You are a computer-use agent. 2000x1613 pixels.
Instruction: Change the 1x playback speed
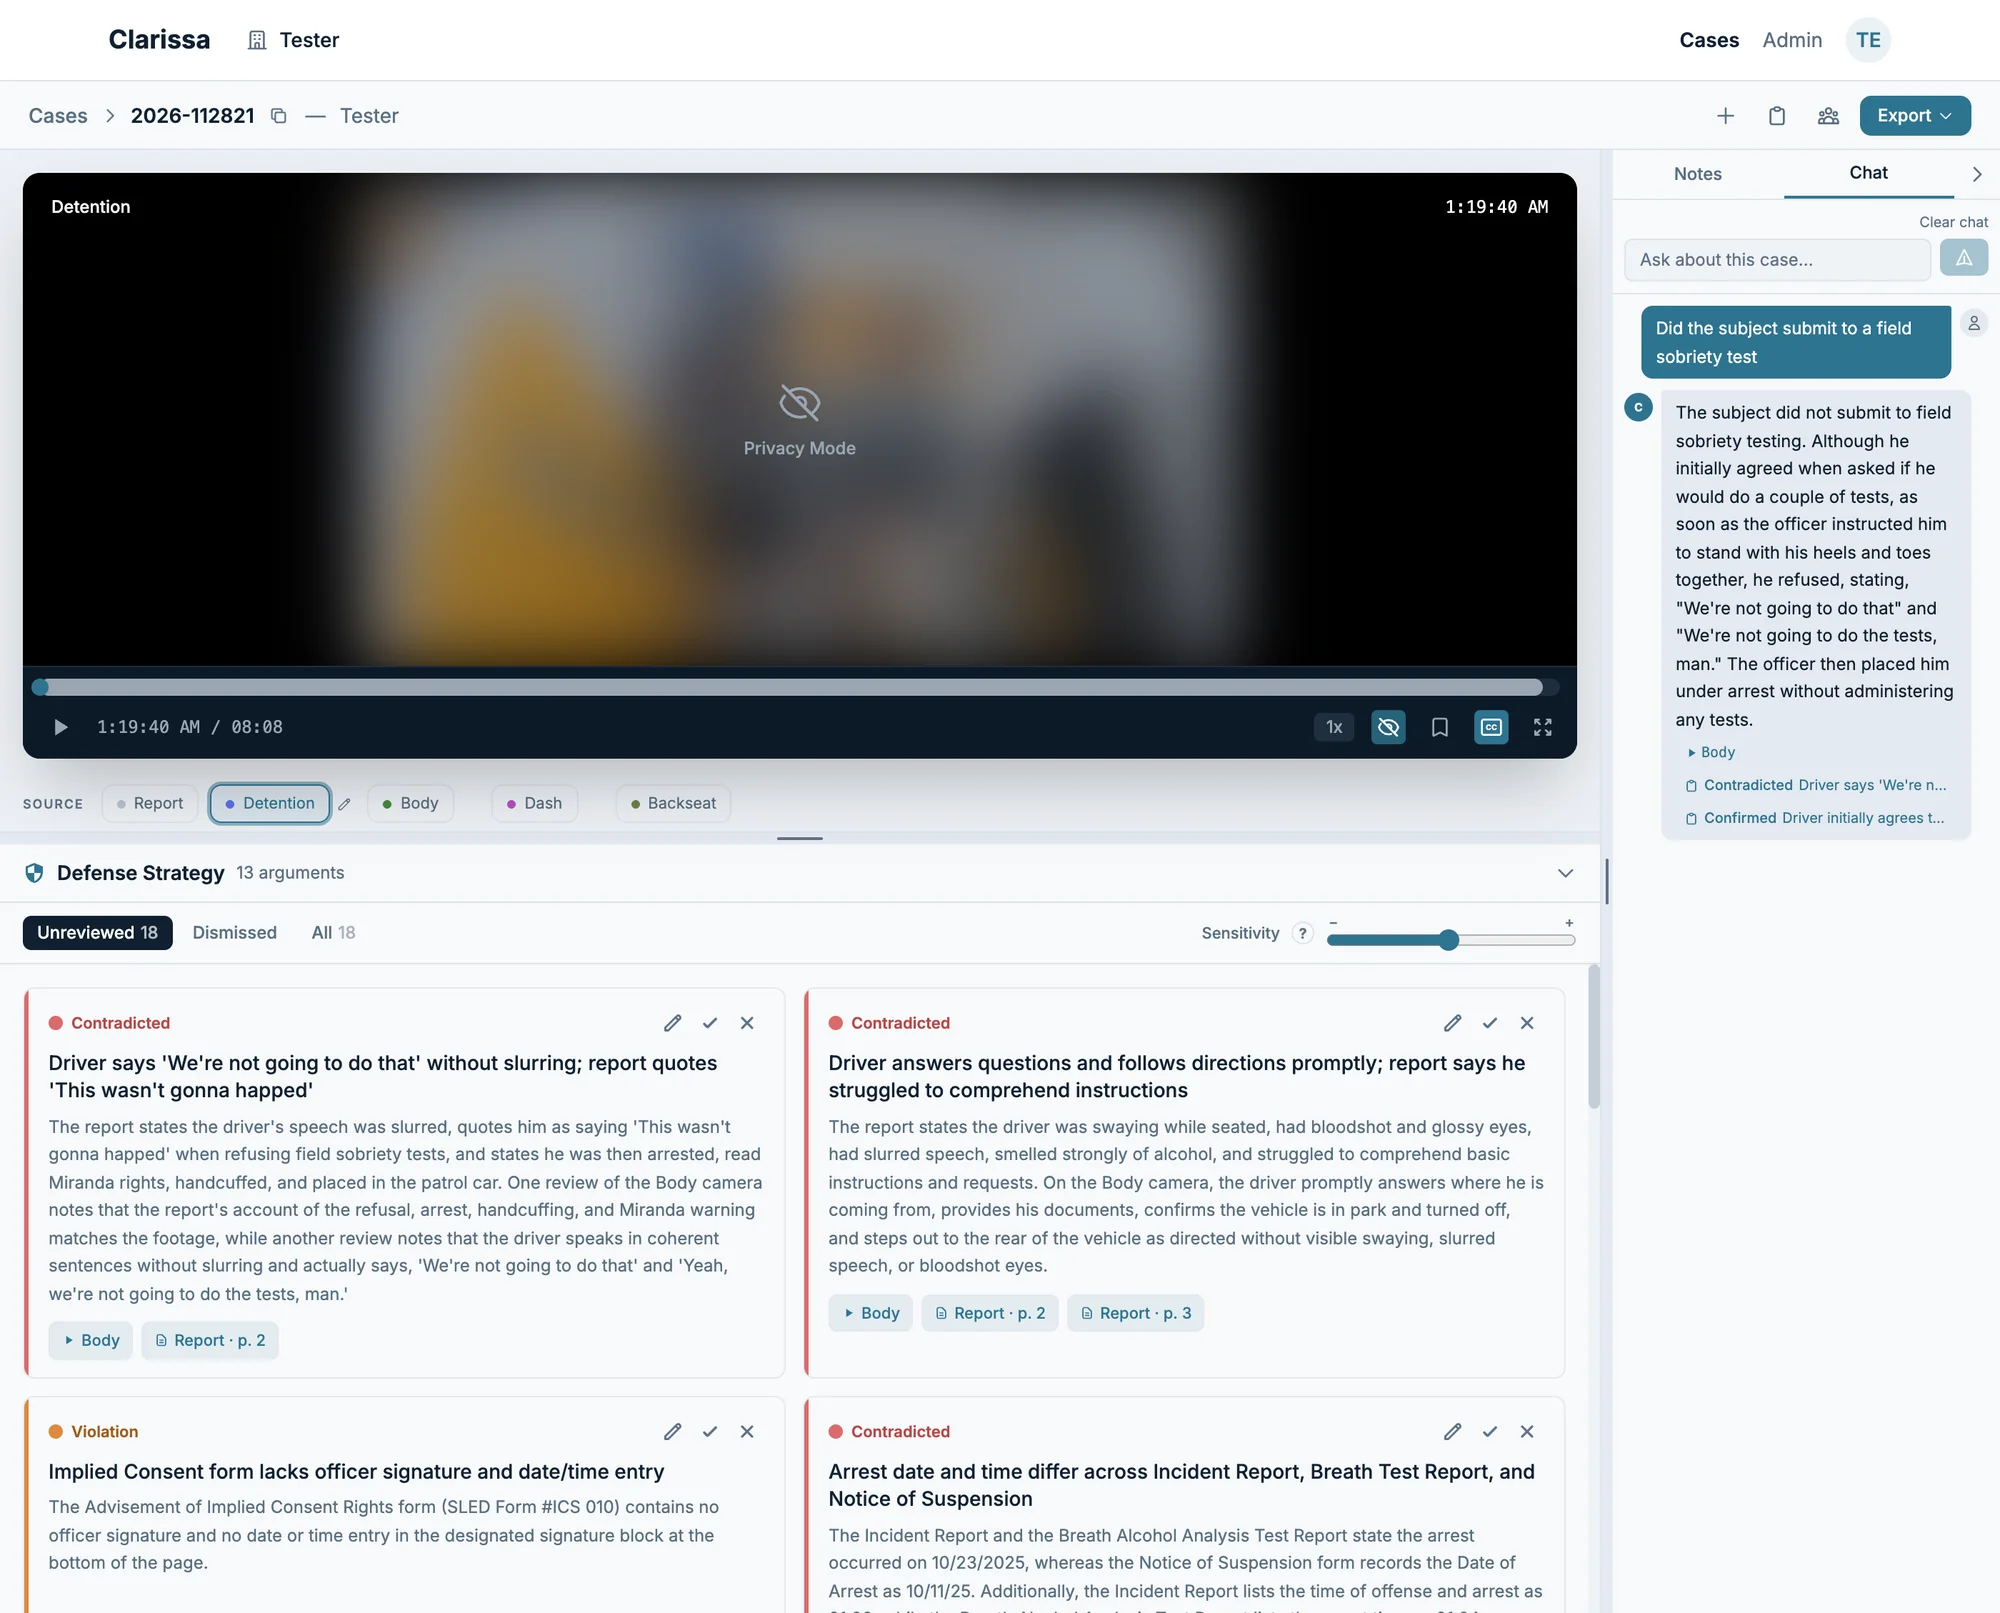coord(1334,727)
